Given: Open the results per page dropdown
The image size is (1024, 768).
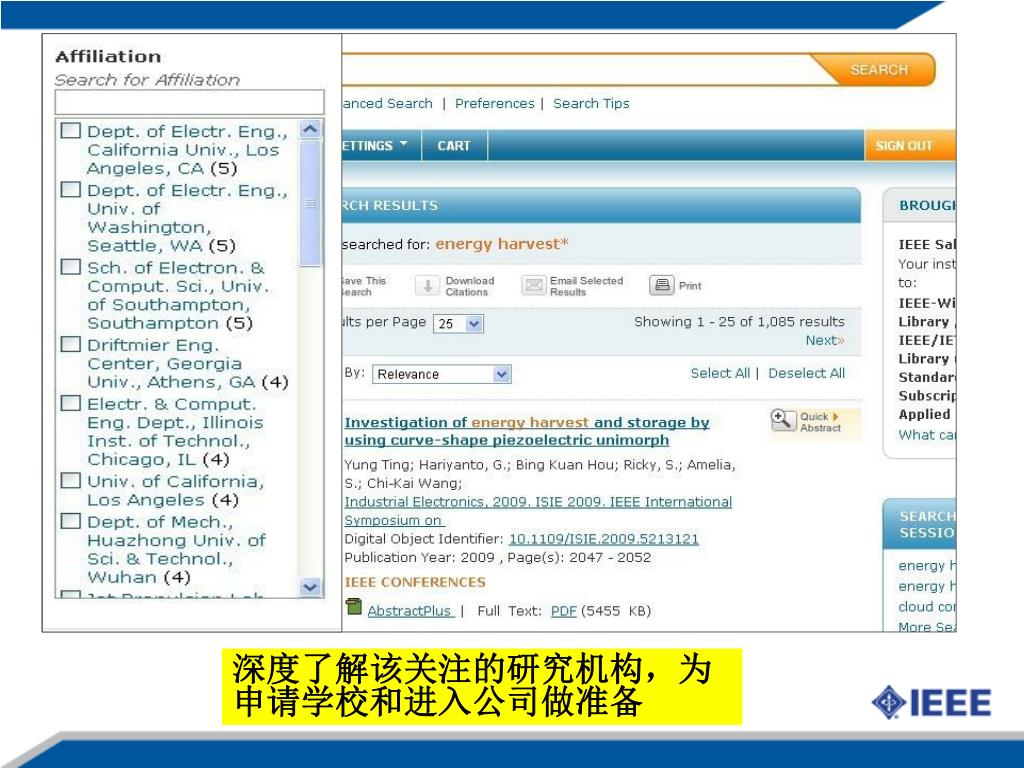Looking at the screenshot, I should 458,323.
